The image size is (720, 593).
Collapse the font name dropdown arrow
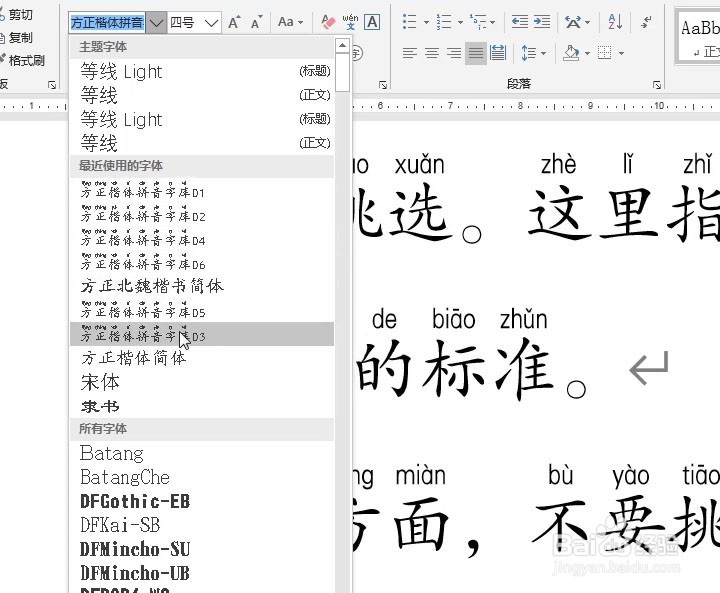[x=157, y=23]
